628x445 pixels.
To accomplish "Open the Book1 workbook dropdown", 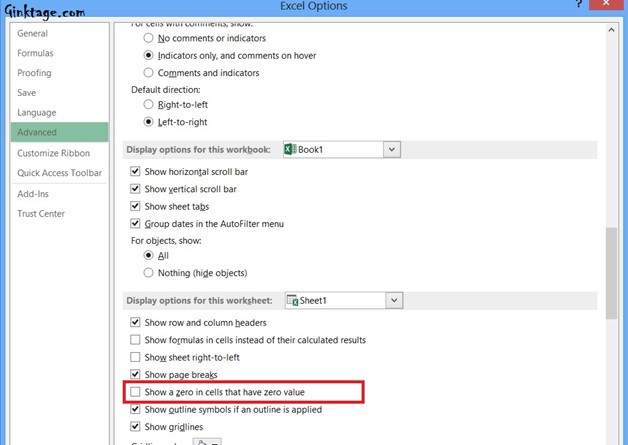I will [x=392, y=149].
